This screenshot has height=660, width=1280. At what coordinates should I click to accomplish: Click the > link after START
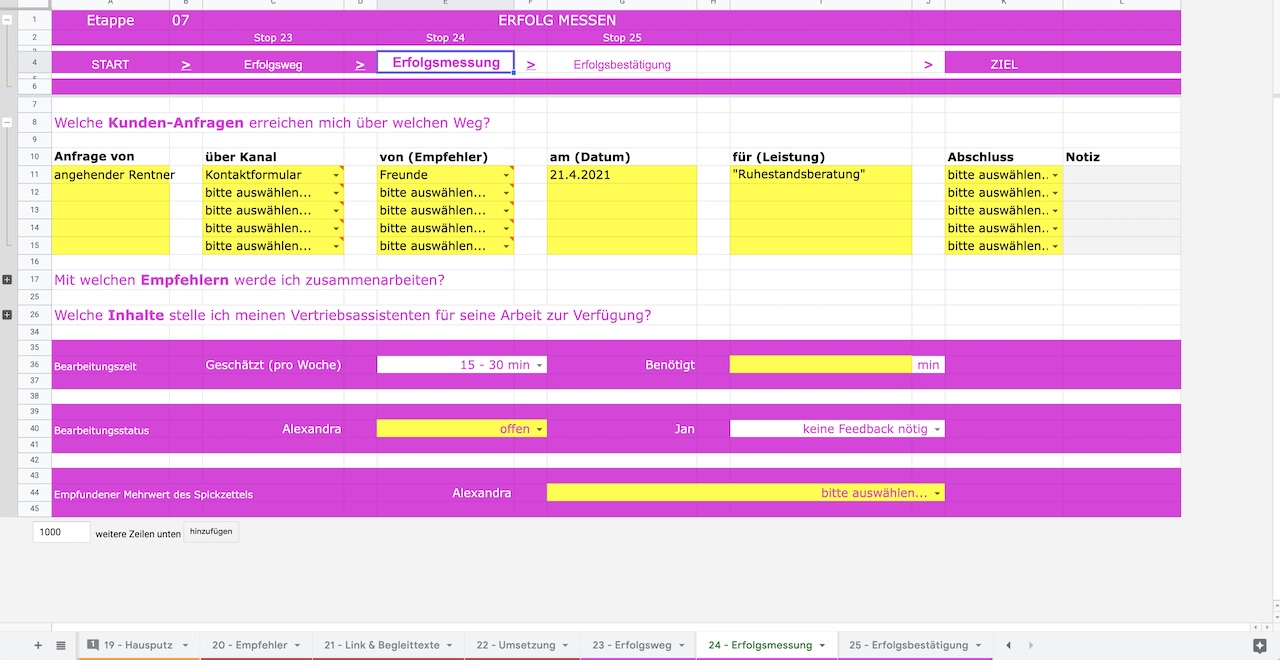[x=186, y=64]
